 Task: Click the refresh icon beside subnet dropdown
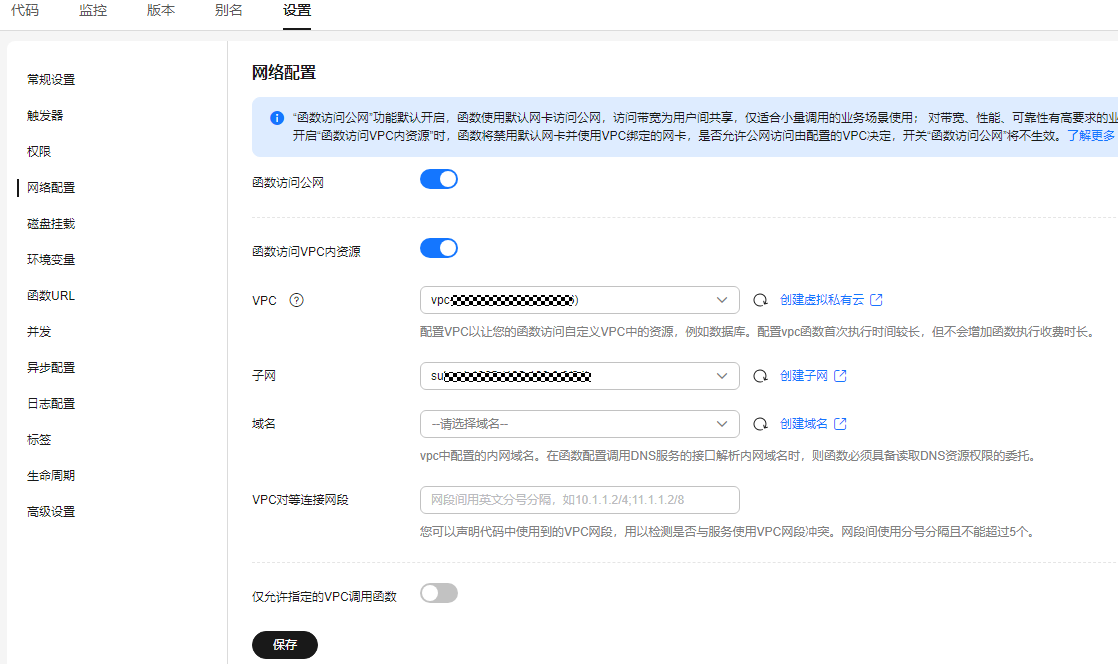[x=760, y=376]
